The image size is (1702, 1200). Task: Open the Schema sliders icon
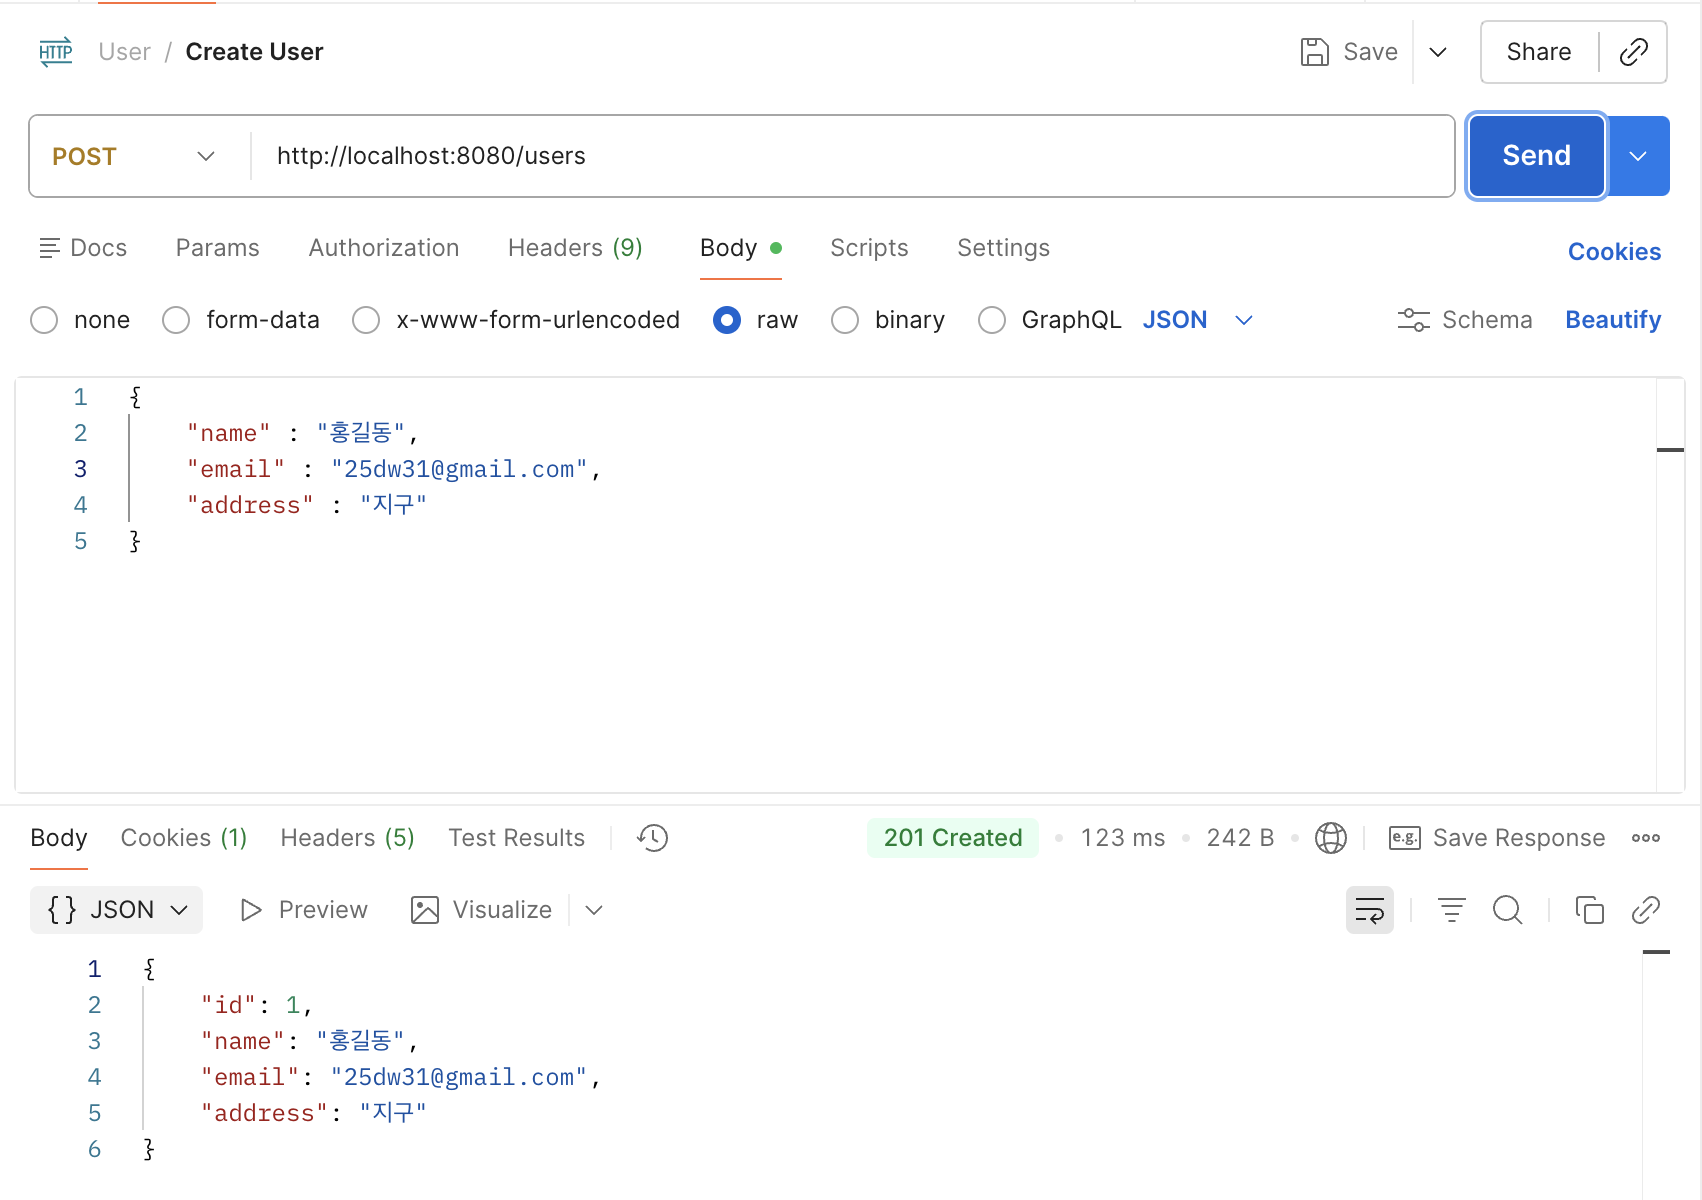[x=1413, y=320]
